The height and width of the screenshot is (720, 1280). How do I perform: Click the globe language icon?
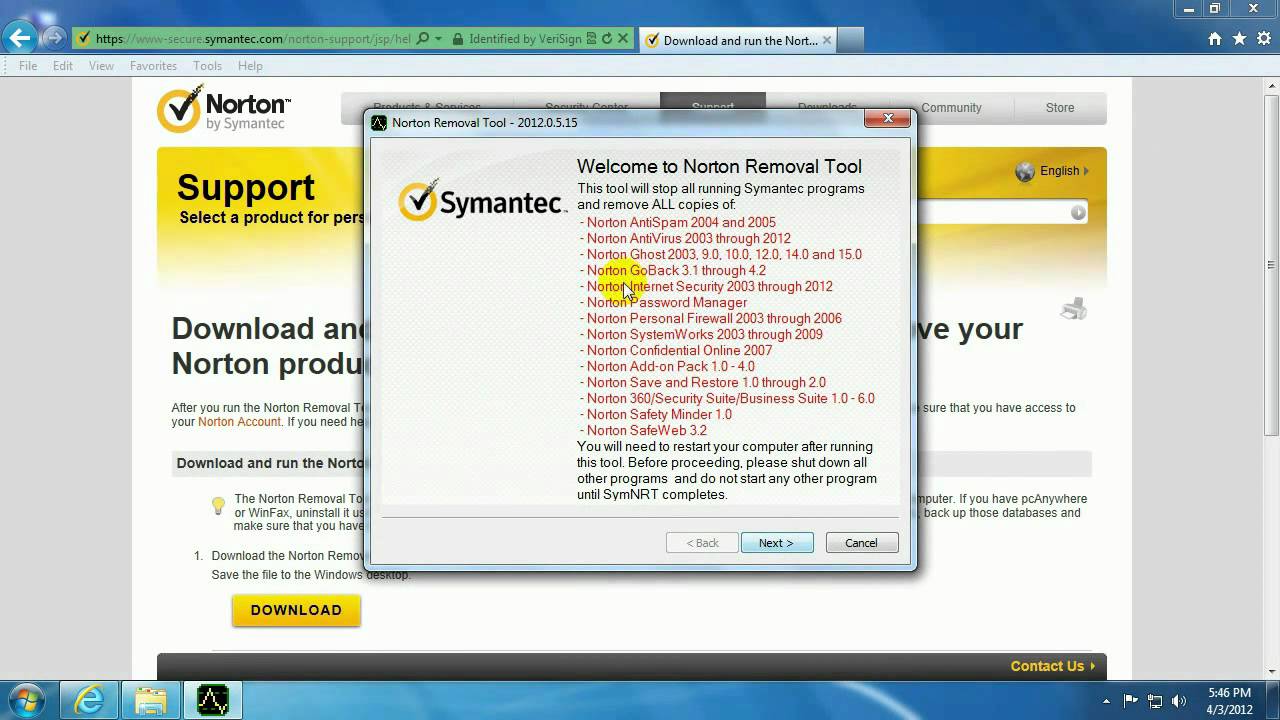point(1025,171)
